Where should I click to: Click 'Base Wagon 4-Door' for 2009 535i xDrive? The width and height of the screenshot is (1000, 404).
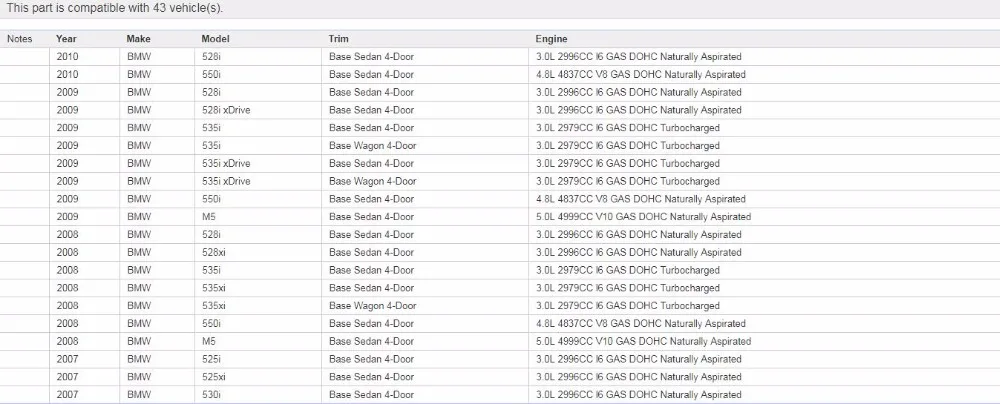coord(372,181)
